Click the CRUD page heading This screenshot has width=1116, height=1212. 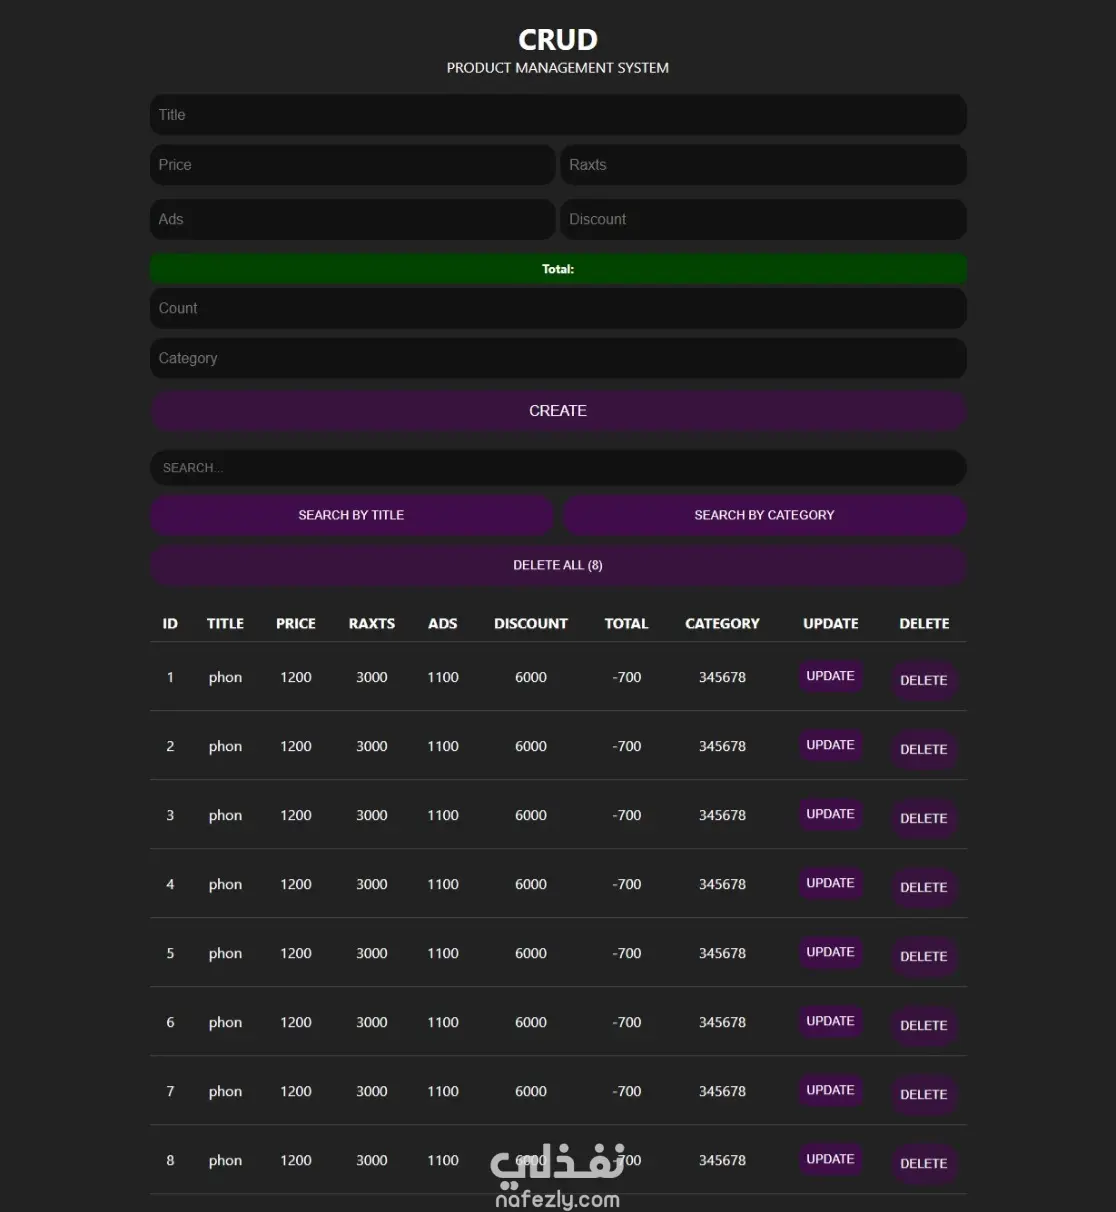558,39
